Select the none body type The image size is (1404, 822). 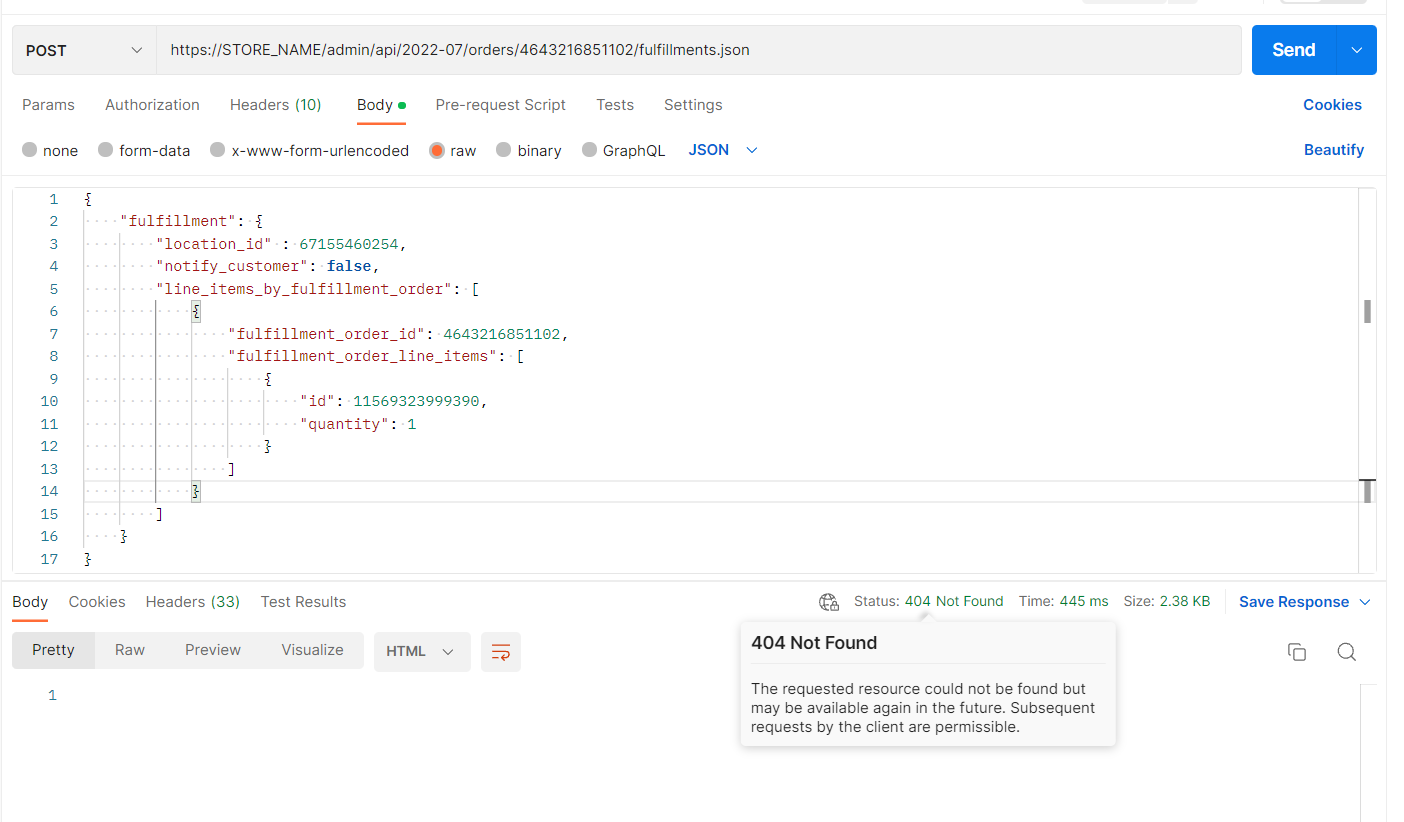50,150
